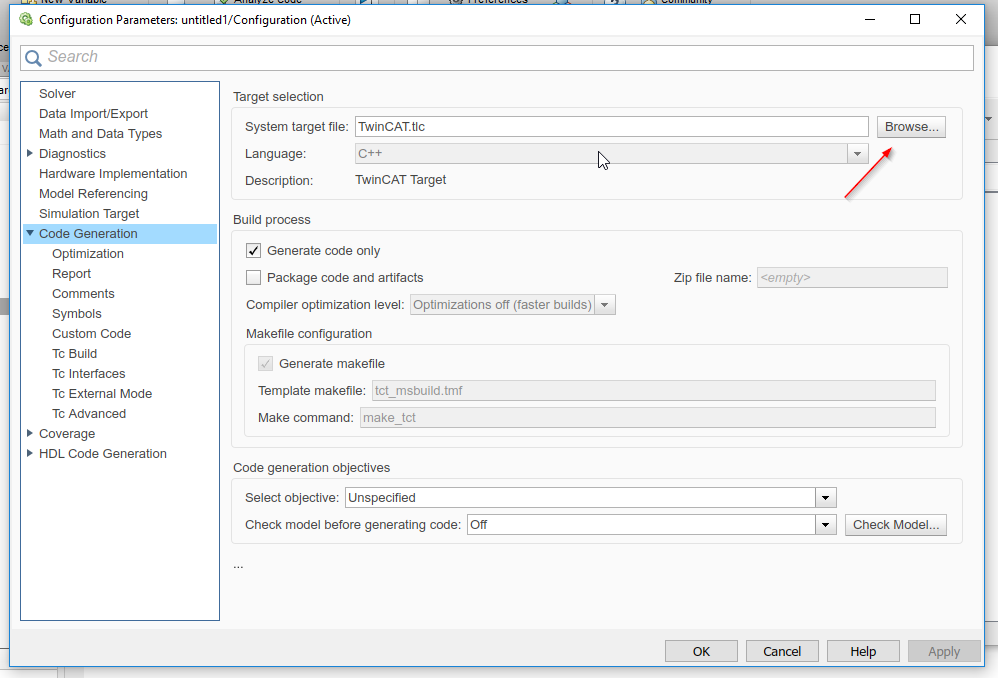Open Tc Advanced pane

pos(89,414)
